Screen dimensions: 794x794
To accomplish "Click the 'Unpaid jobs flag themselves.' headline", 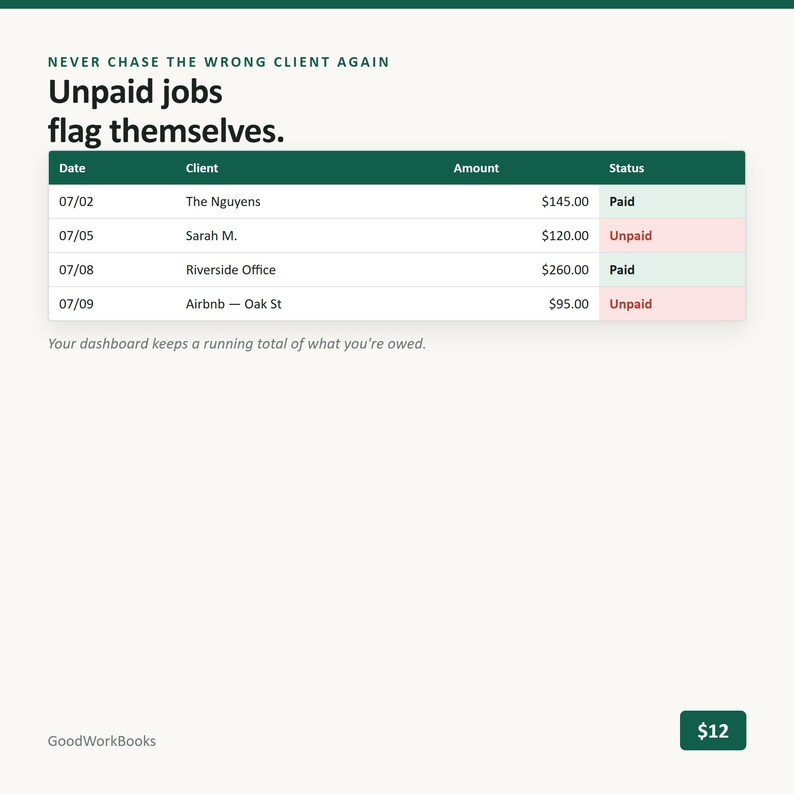I will click(166, 111).
